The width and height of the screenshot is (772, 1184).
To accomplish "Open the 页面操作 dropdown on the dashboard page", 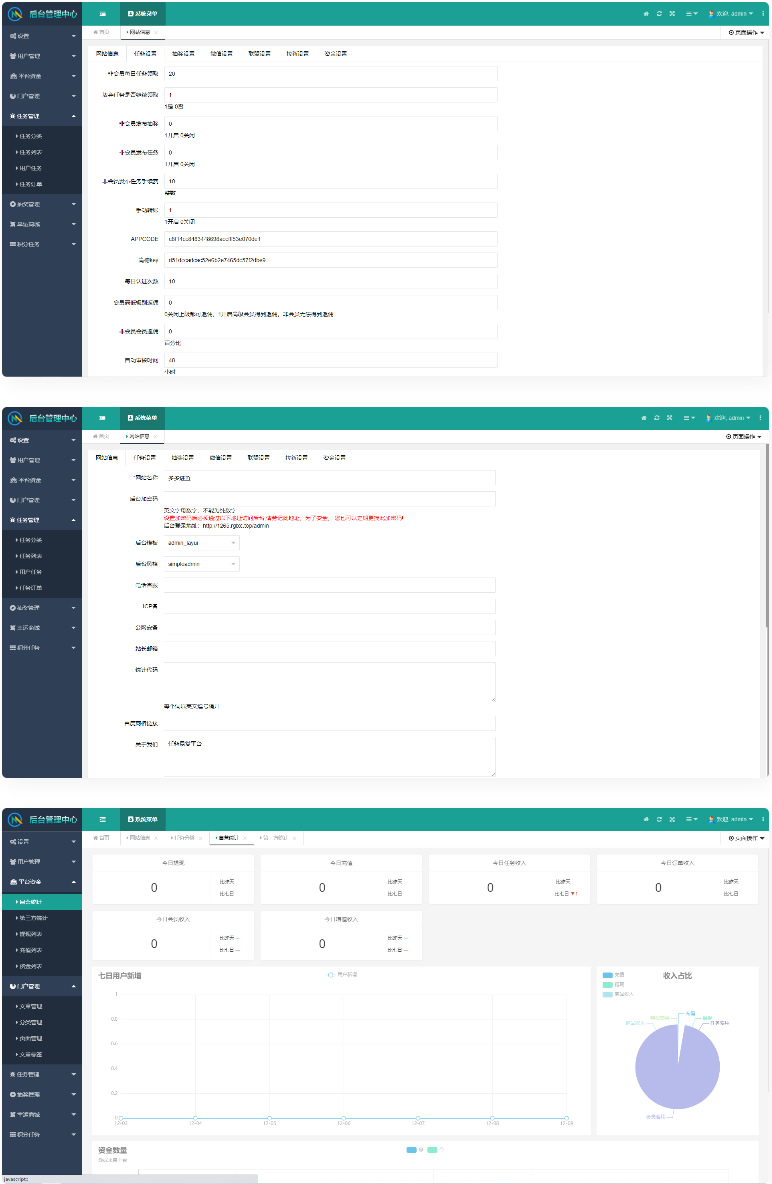I will pos(746,837).
